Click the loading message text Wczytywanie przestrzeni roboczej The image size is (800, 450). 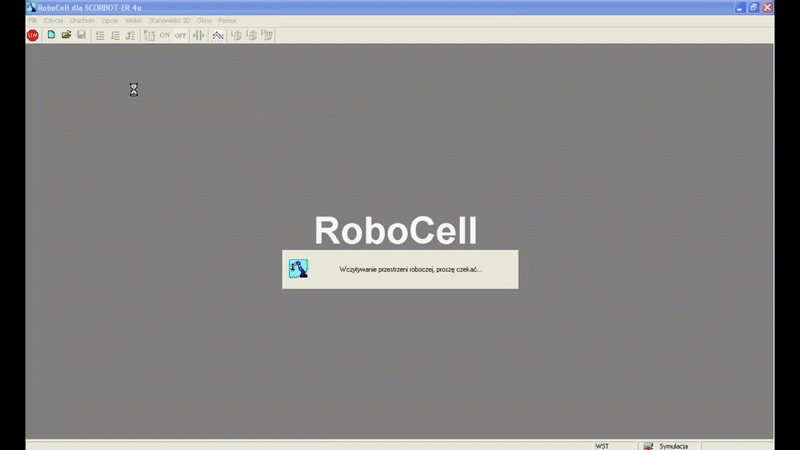[x=410, y=269]
